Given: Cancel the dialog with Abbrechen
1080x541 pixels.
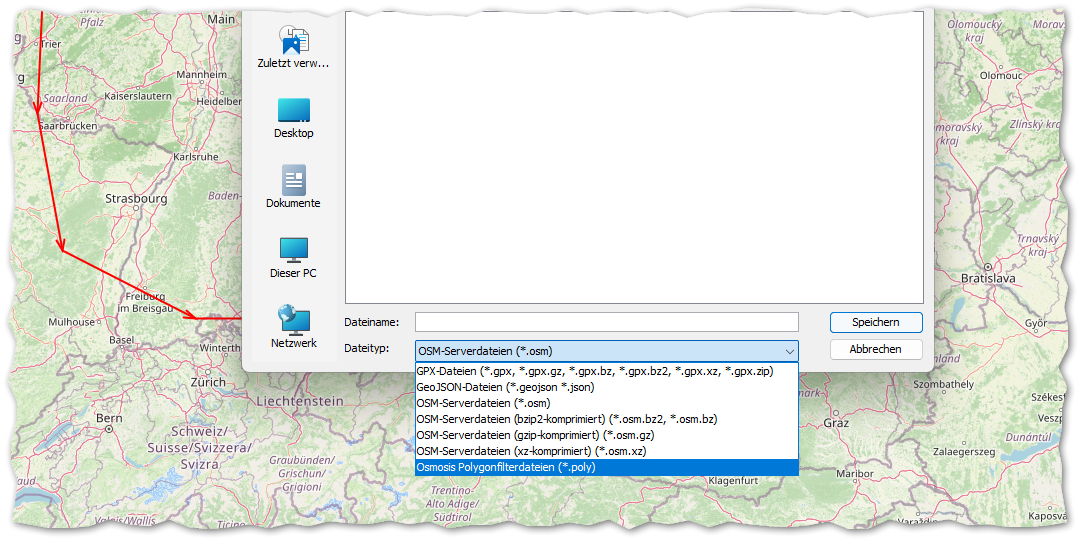Looking at the screenshot, I should pyautogui.click(x=875, y=350).
